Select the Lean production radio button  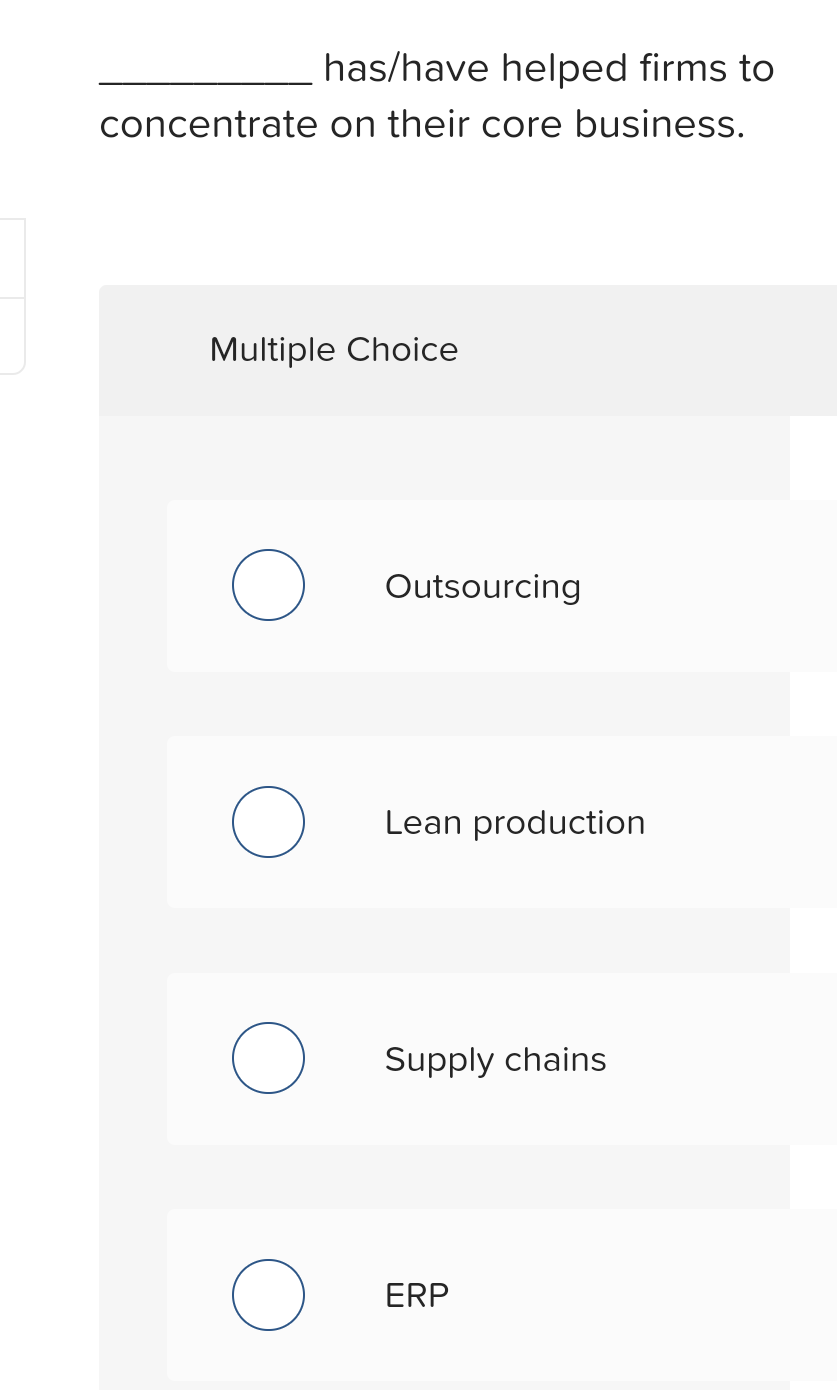click(x=268, y=822)
